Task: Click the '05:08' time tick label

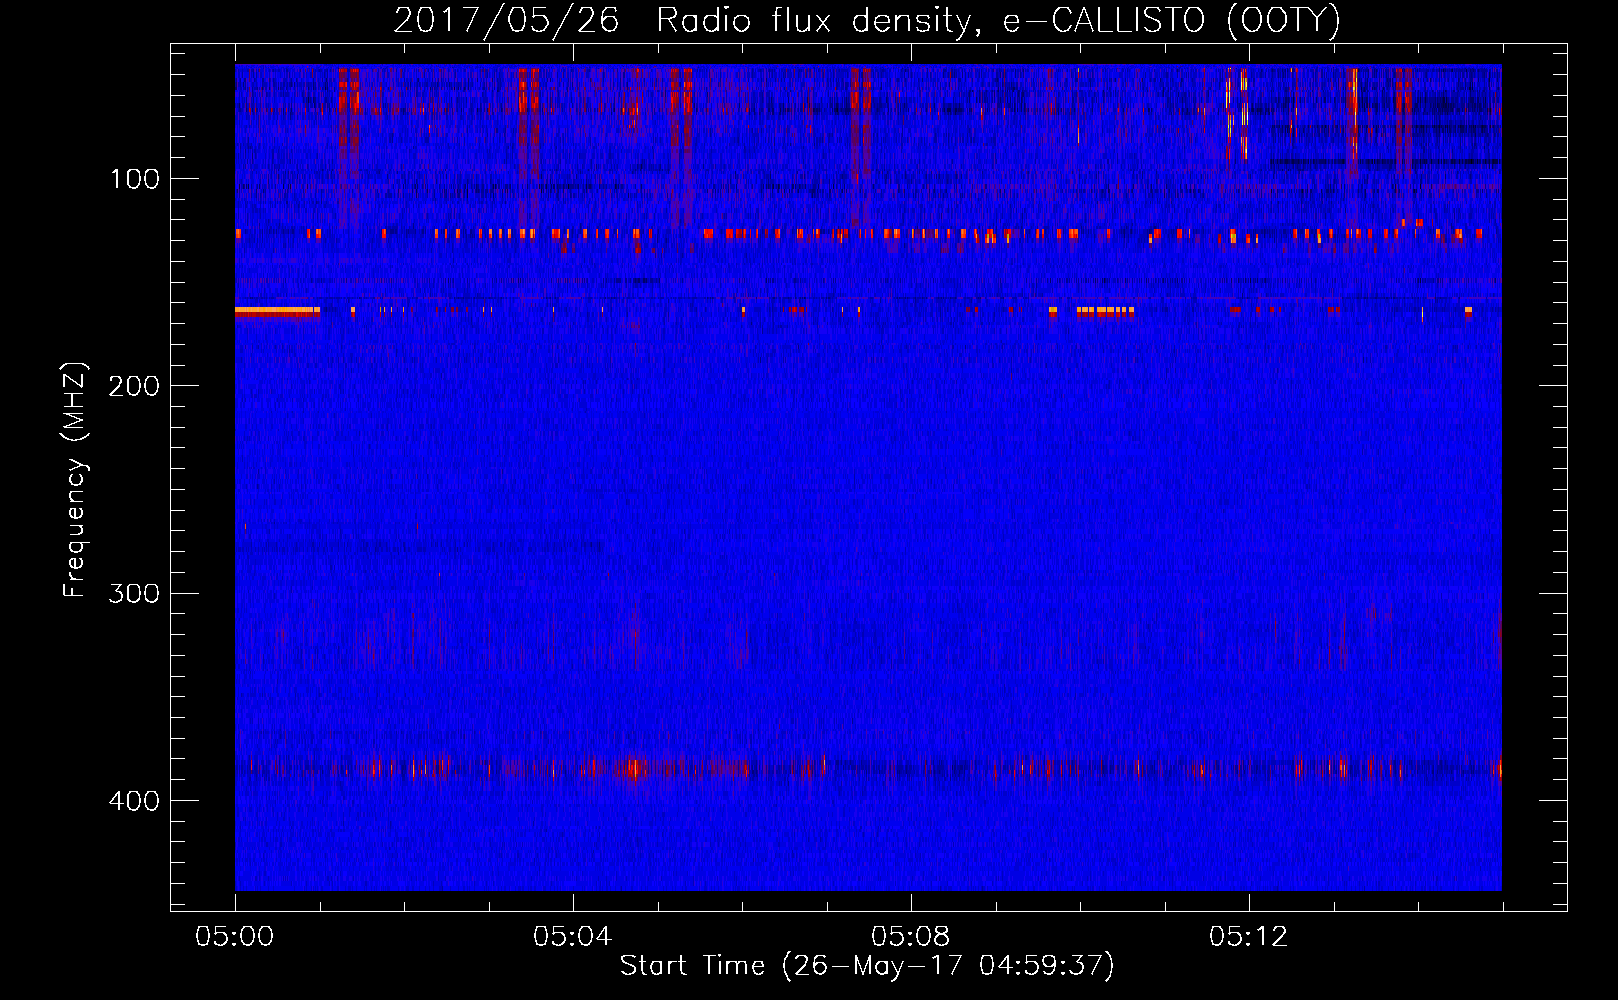Action: point(910,937)
